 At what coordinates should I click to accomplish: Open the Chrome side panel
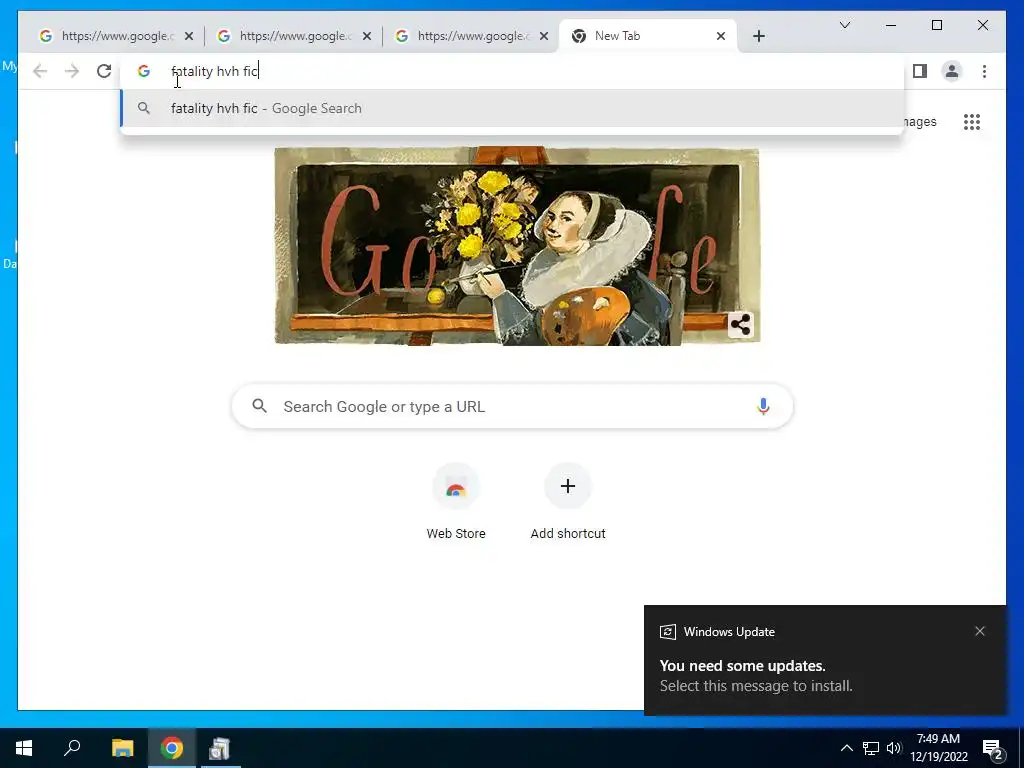click(920, 71)
